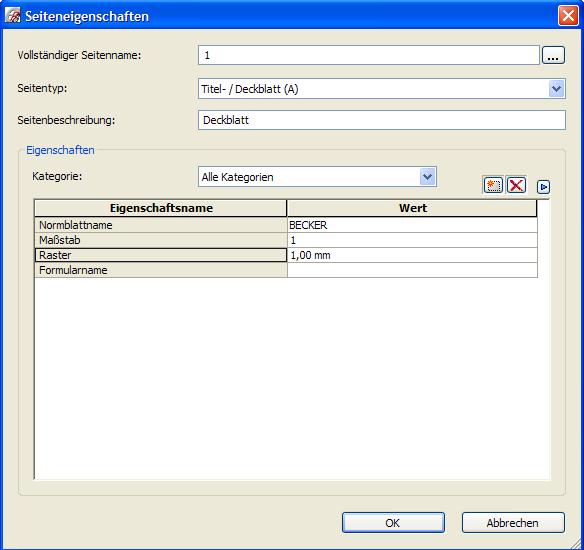Open the Kategorie dropdown arrow
Viewport: 584px width, 550px height.
point(428,177)
